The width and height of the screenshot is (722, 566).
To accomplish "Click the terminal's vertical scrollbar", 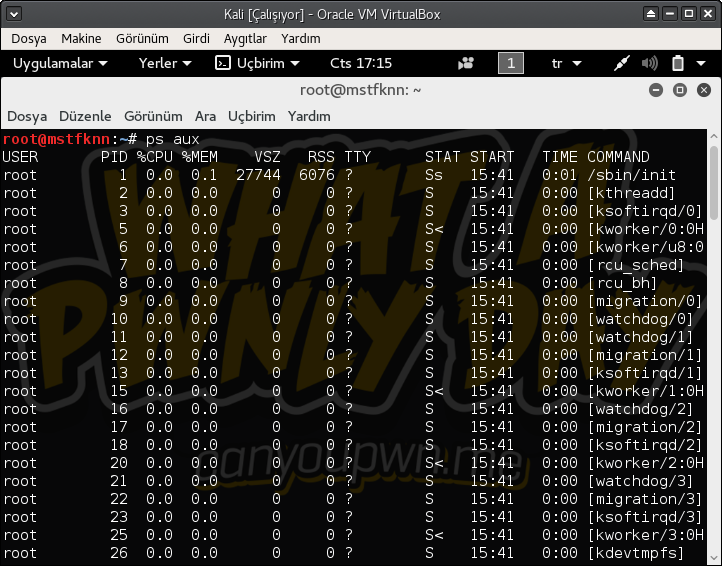I will click(714, 350).
